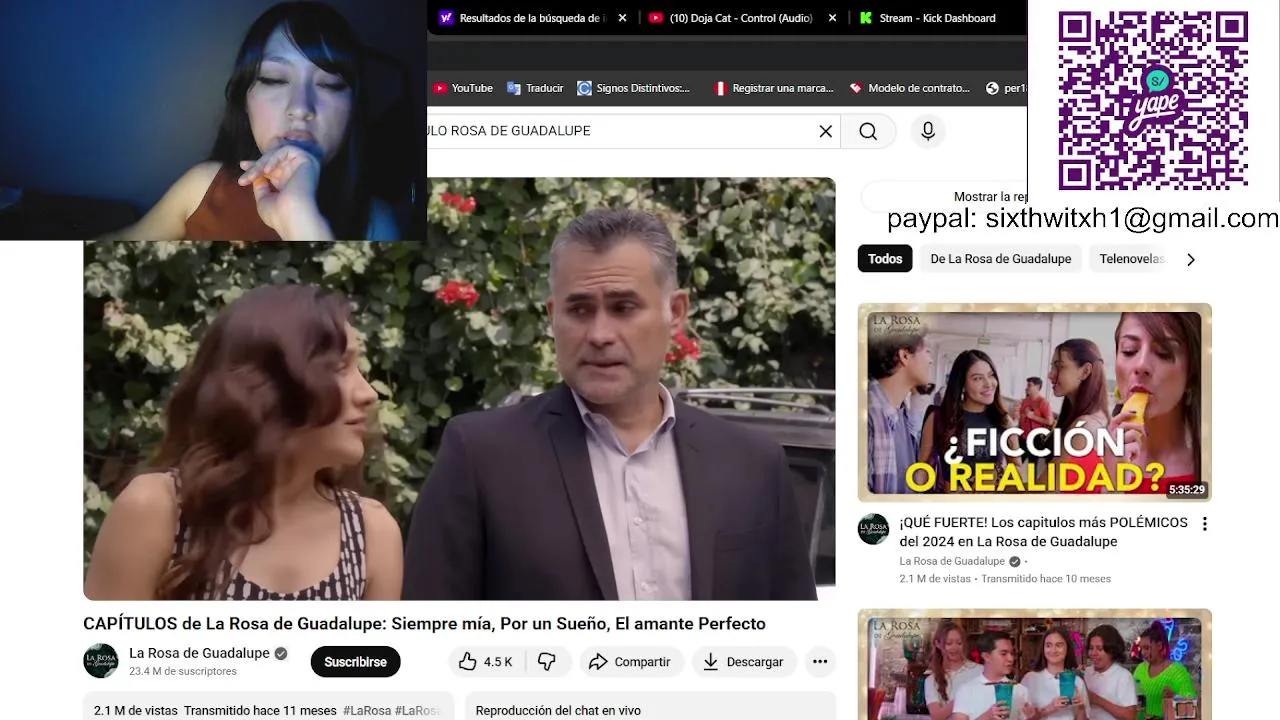Click the main video player
Screen dimensions: 1280x720
click(459, 389)
